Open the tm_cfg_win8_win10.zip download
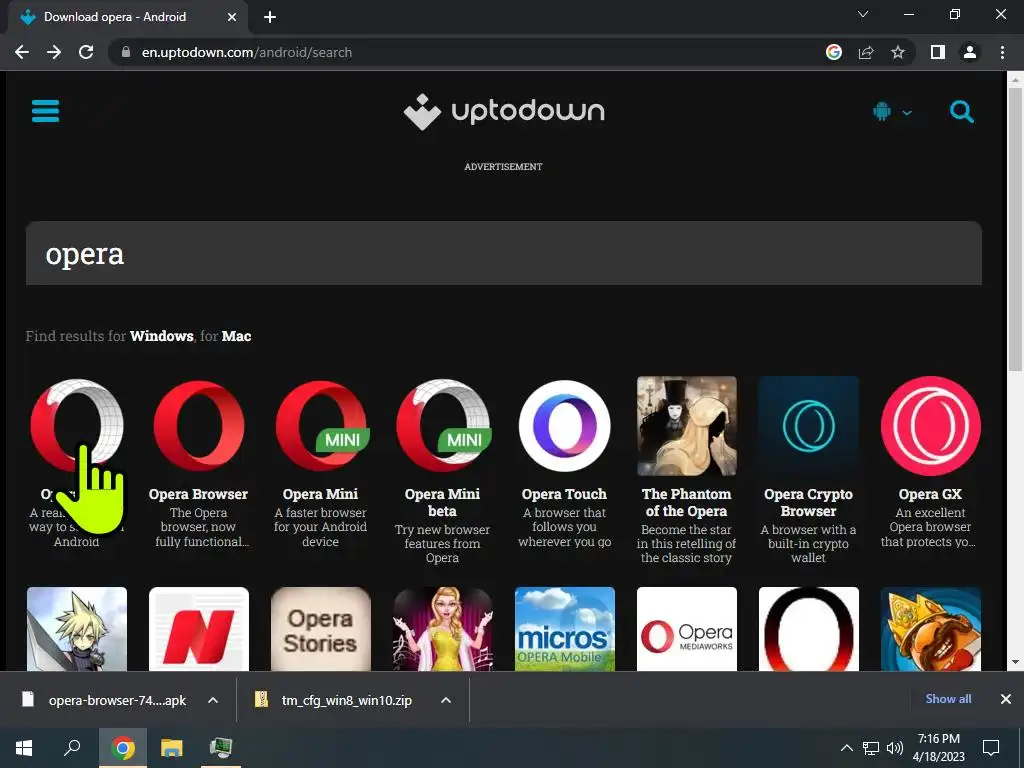1024x768 pixels. [334, 700]
